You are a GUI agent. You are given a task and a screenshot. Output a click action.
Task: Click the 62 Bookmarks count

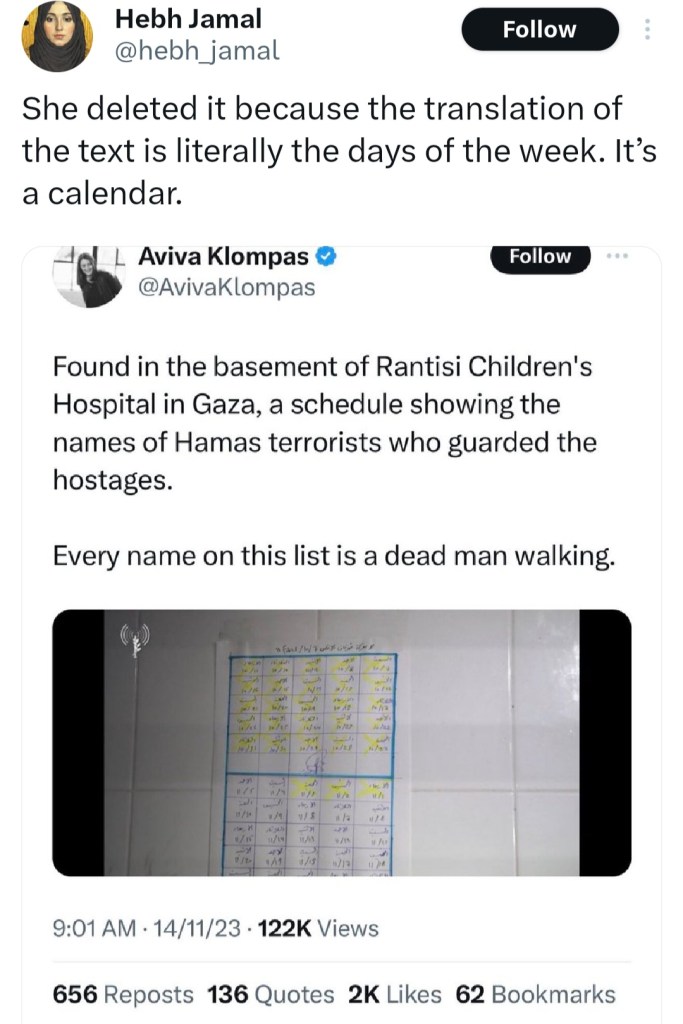[535, 994]
